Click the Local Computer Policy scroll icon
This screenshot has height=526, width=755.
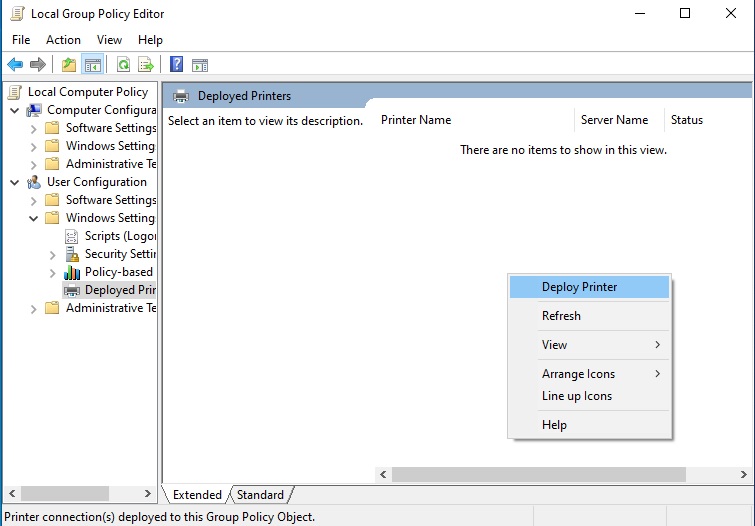click(x=15, y=92)
